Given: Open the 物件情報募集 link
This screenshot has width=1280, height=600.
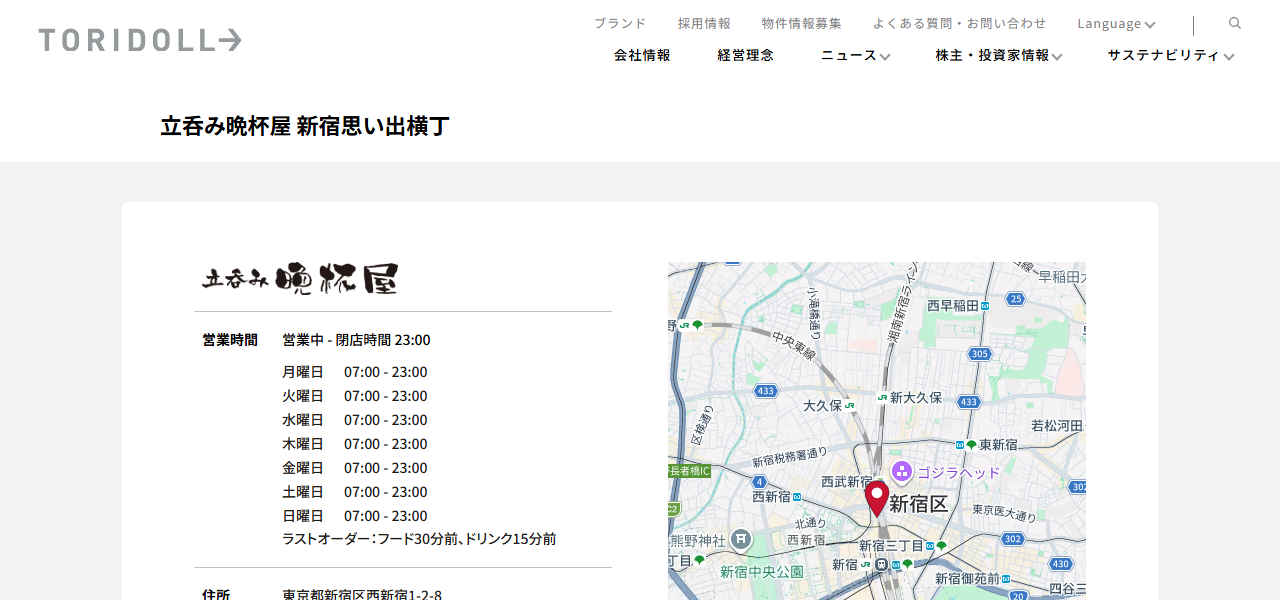Looking at the screenshot, I should [801, 23].
